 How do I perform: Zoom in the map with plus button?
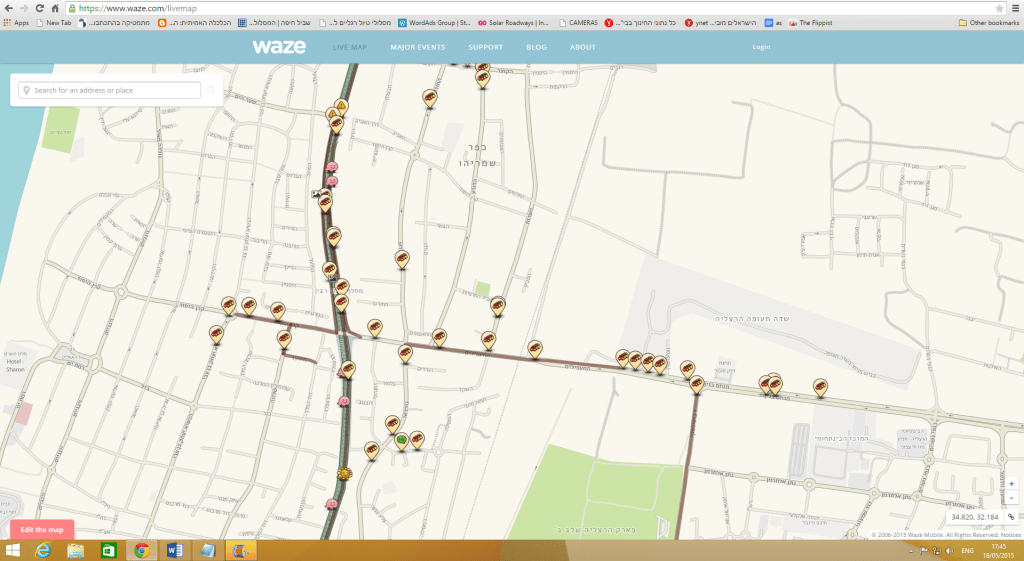pos(1011,484)
